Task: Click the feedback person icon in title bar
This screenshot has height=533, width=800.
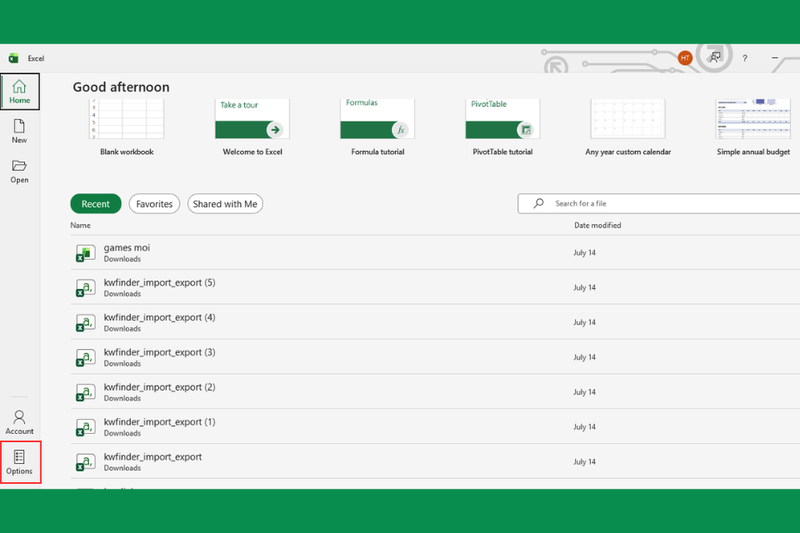Action: (x=715, y=58)
